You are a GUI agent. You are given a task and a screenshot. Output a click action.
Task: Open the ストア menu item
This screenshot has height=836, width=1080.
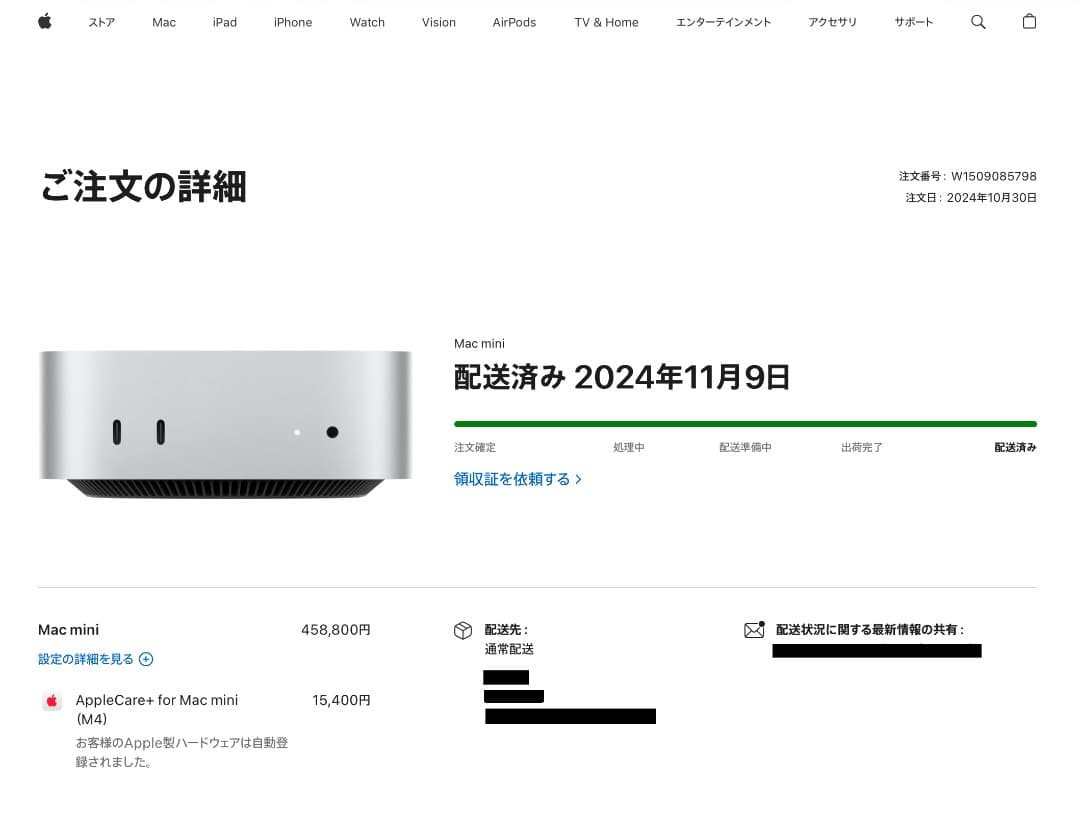point(101,22)
